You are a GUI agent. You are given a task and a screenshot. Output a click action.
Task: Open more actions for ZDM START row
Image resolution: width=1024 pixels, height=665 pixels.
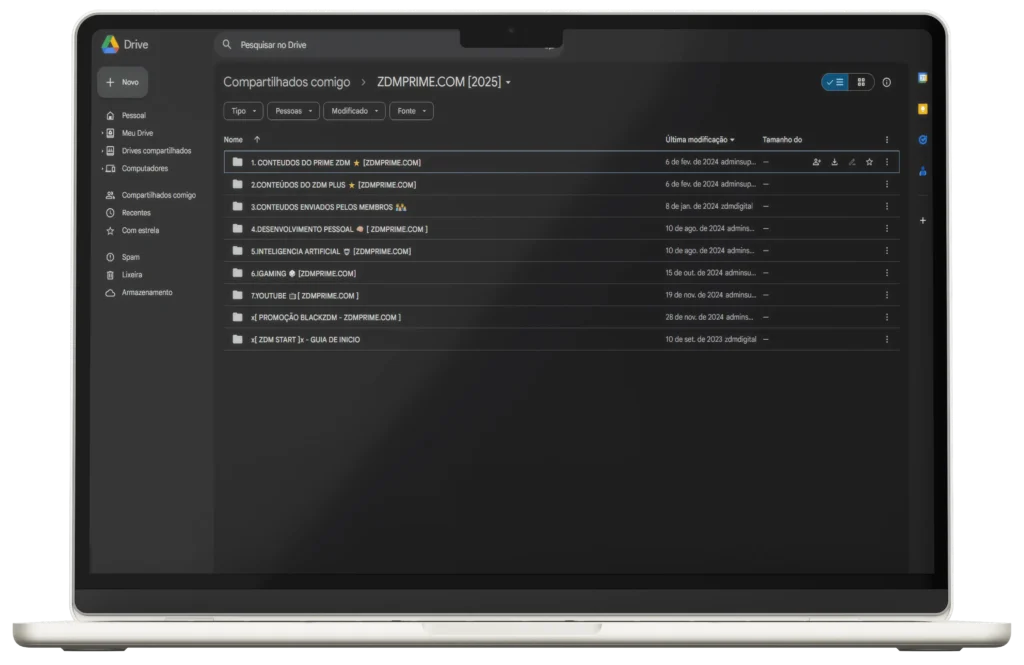click(x=887, y=340)
